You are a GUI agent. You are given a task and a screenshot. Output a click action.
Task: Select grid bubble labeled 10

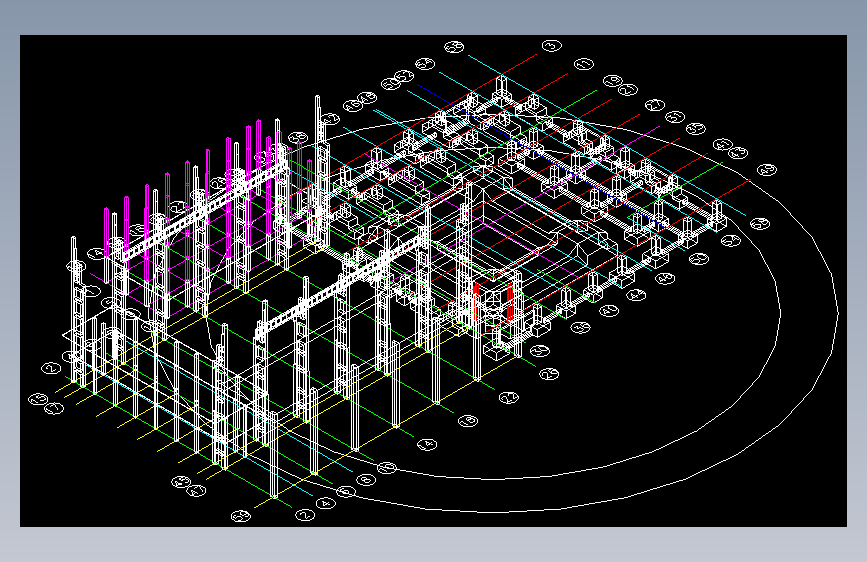(x=387, y=468)
